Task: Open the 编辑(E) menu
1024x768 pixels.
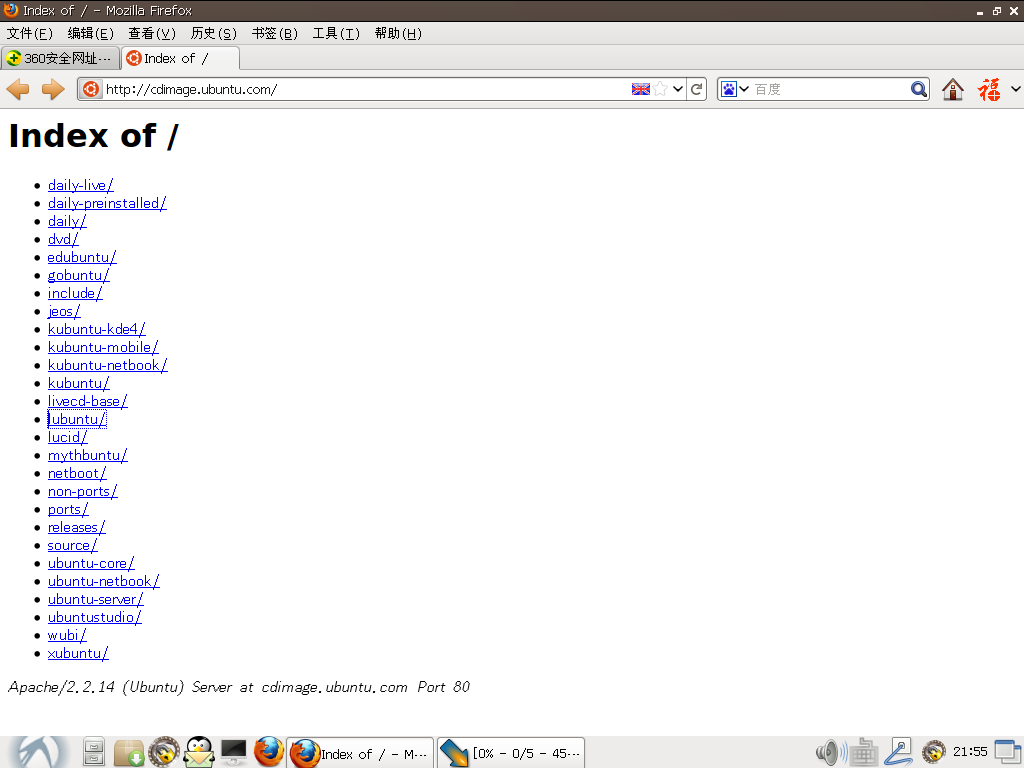Action: click(90, 33)
